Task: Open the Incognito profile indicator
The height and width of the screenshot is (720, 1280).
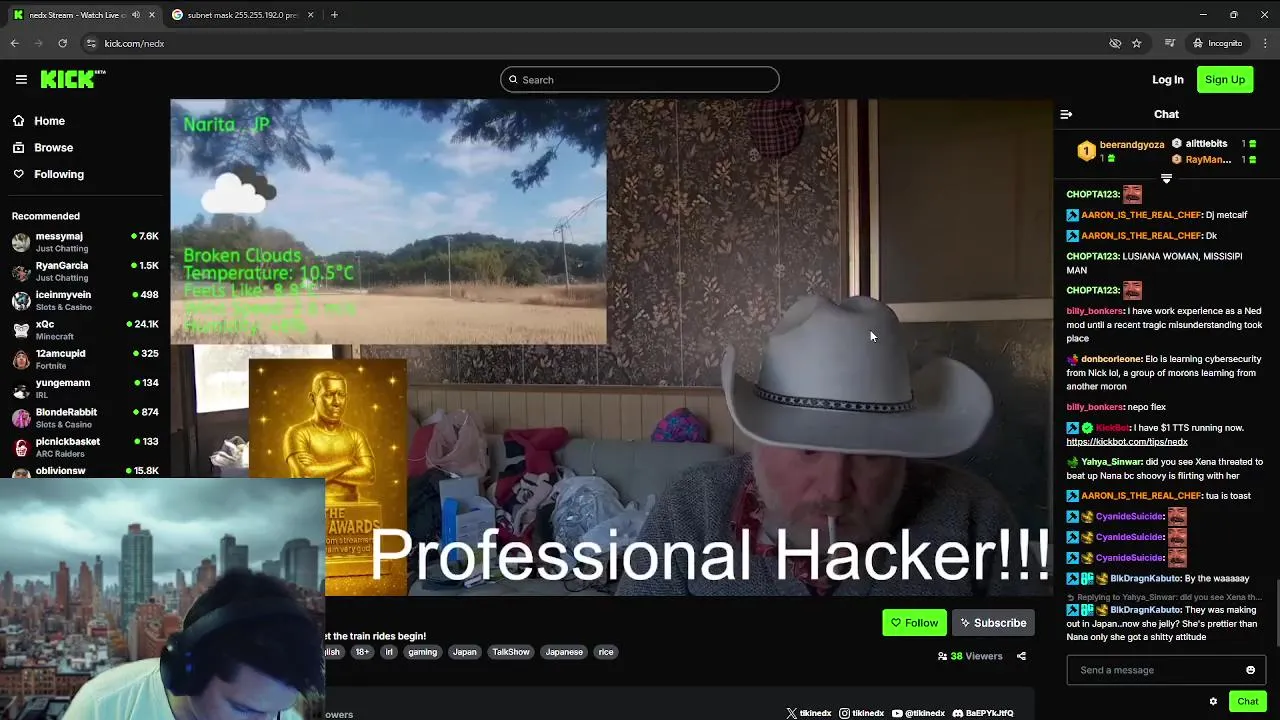Action: coord(1217,43)
